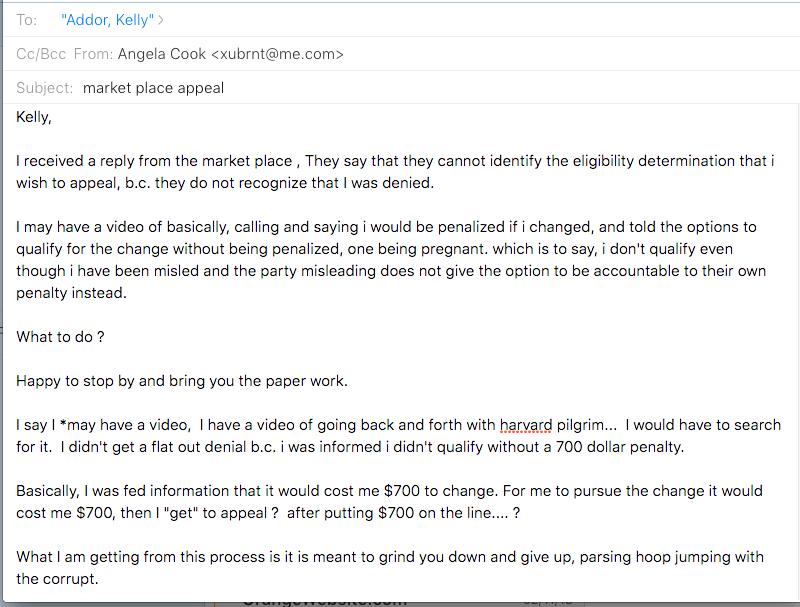
Task: Click the "Happy to stop by" sentence
Action: tap(182, 381)
